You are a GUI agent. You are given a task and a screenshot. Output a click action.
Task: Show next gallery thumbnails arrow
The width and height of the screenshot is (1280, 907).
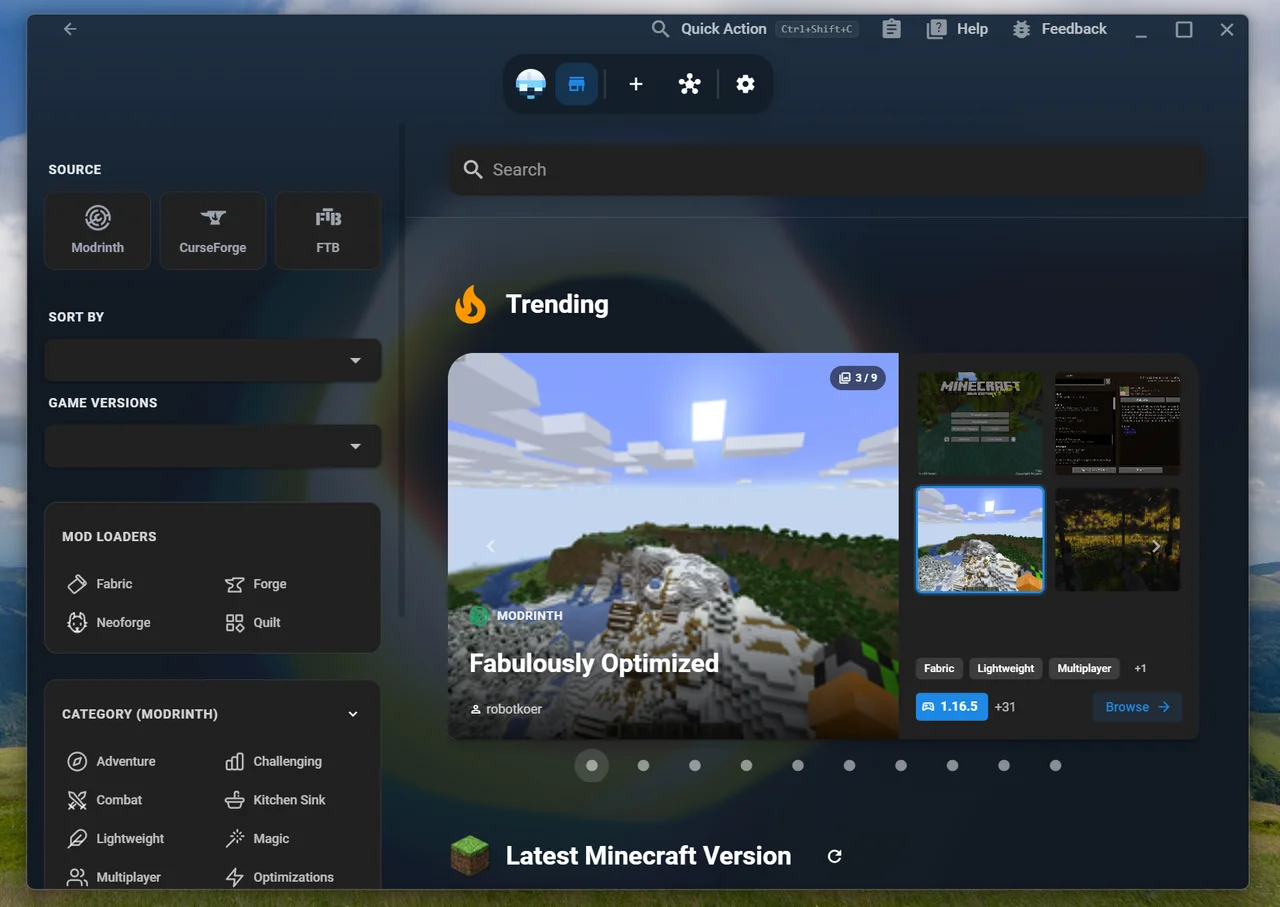click(x=1155, y=546)
